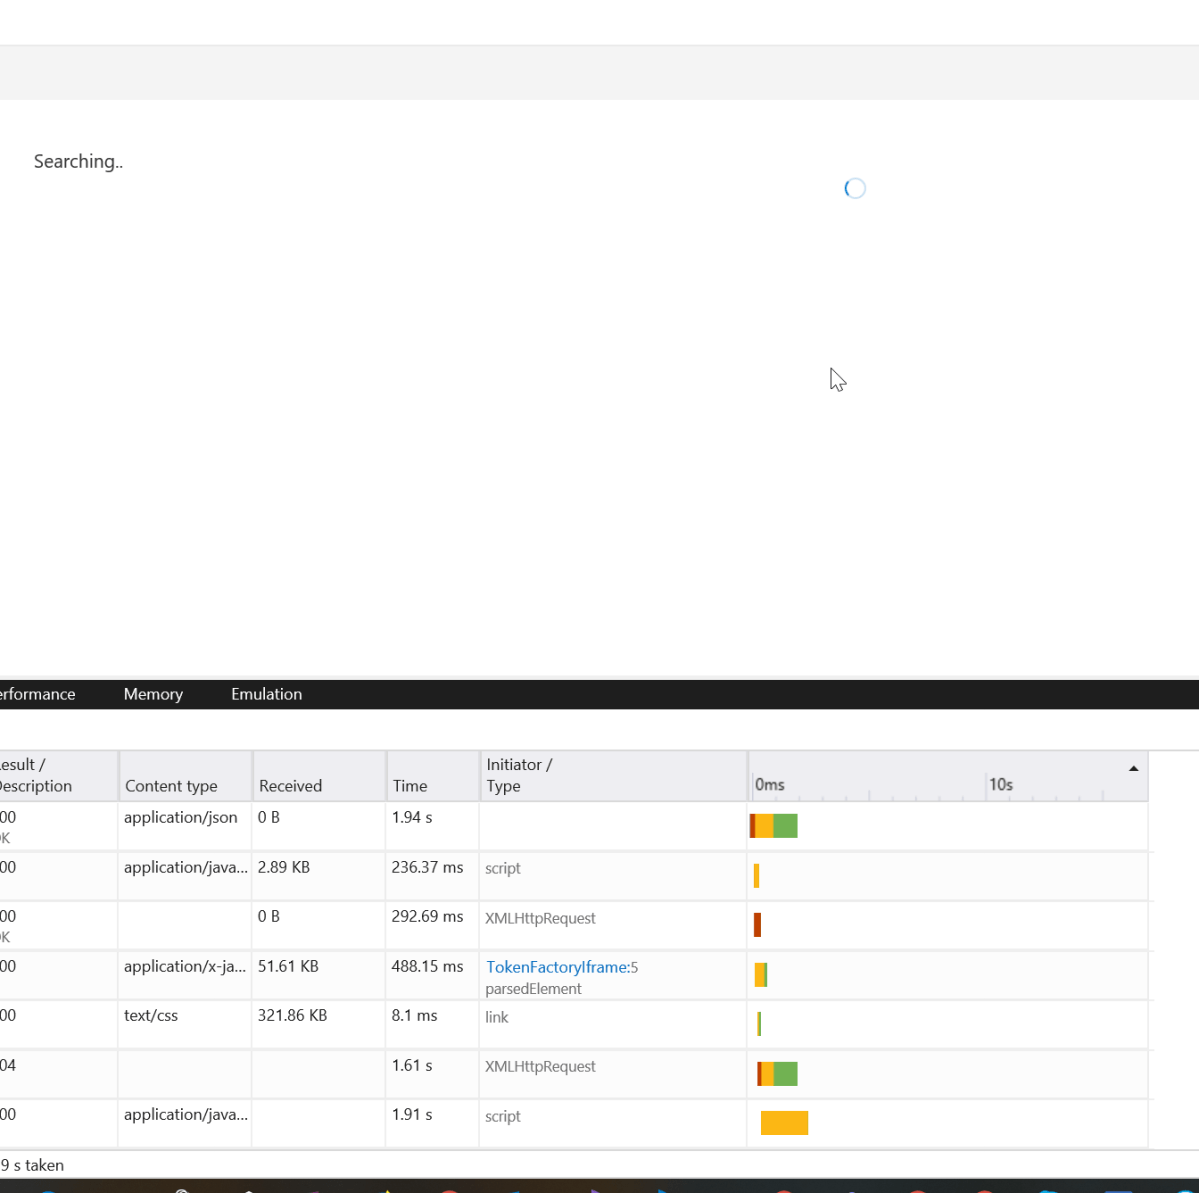
Task: Click the red waterfall bar in the 292.69 ms row
Action: [x=757, y=924]
